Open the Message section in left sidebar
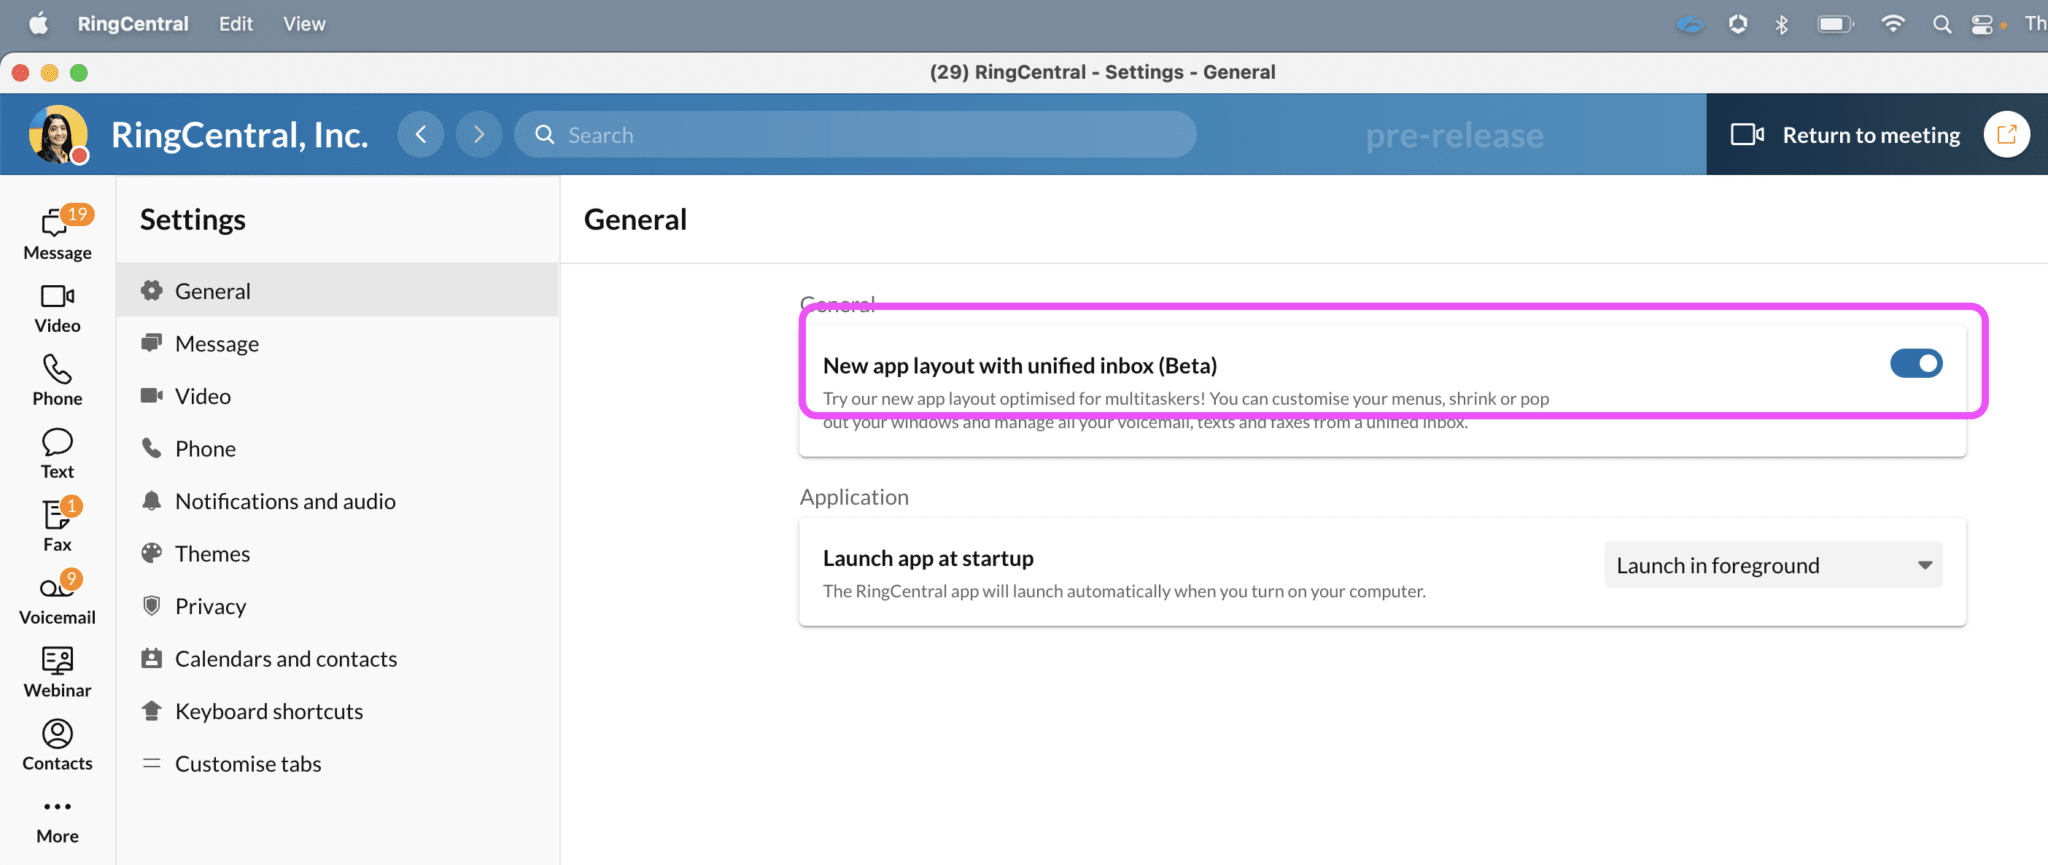The width and height of the screenshot is (2048, 865). [x=57, y=234]
